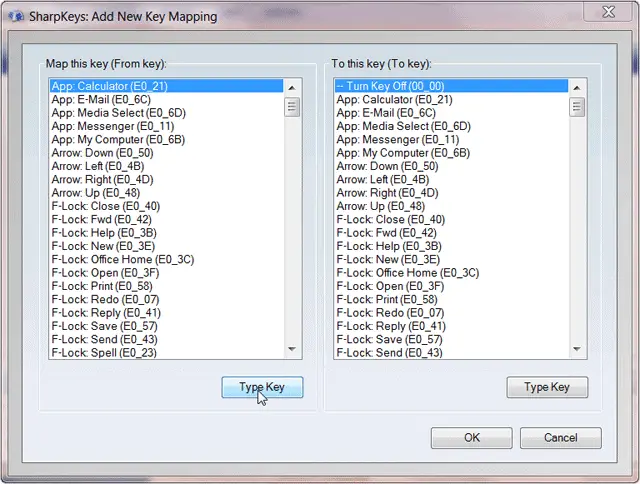
Task: Select F-Lock: Close (E0_40) in To key list
Action: coord(451,220)
